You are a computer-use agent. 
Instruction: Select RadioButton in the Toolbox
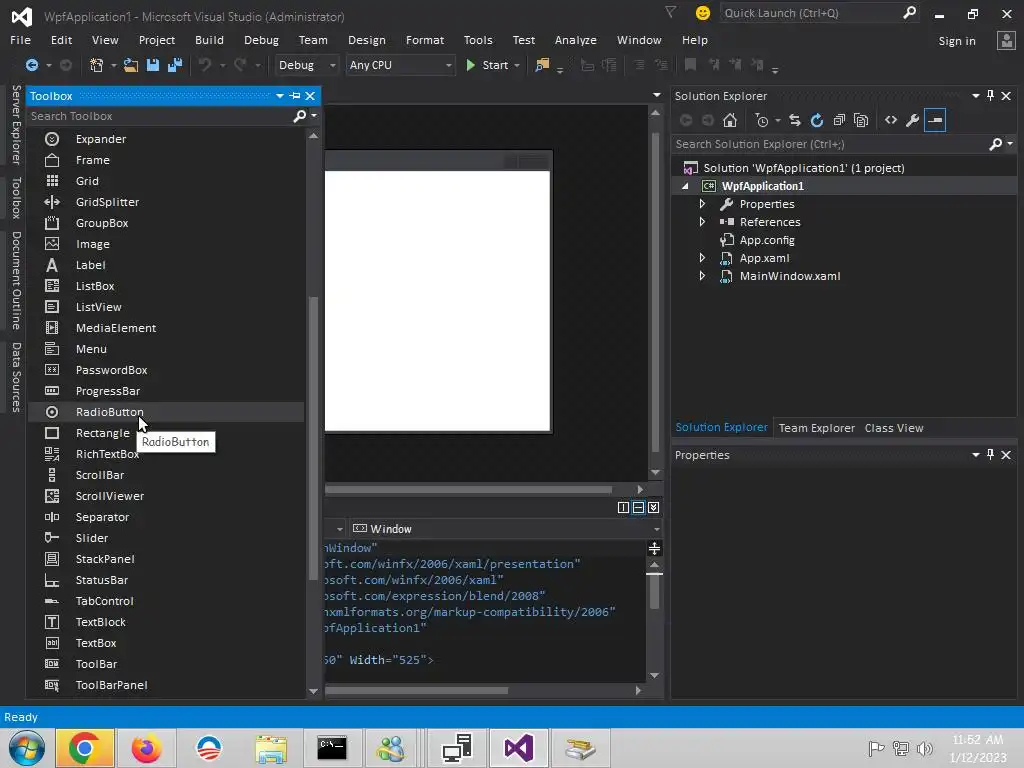pyautogui.click(x=165, y=411)
